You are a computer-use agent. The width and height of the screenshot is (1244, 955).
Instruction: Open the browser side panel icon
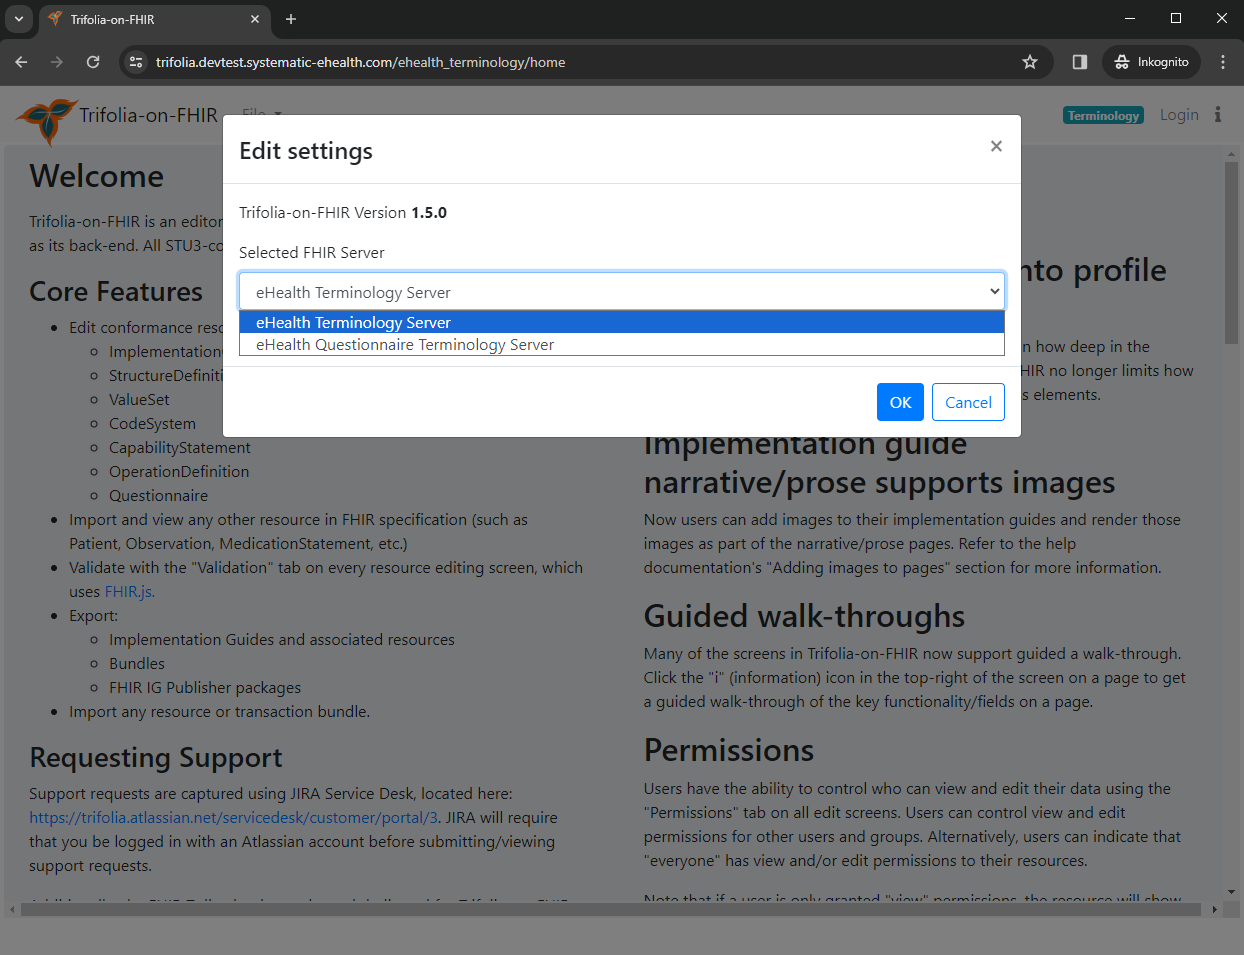coord(1079,61)
